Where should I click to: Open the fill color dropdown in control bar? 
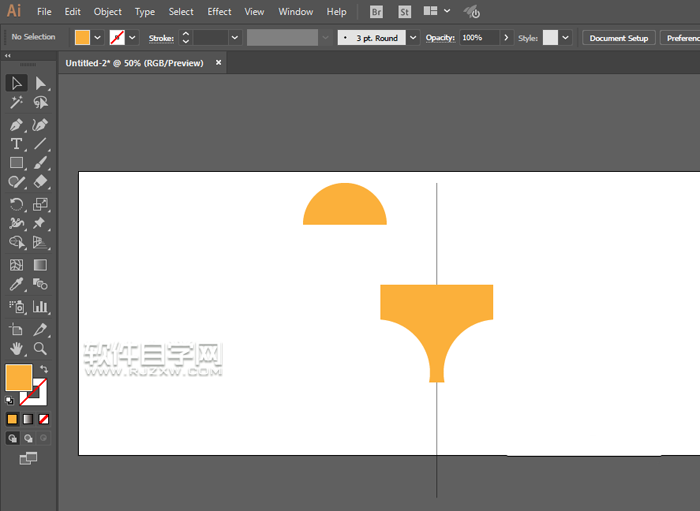pyautogui.click(x=98, y=38)
